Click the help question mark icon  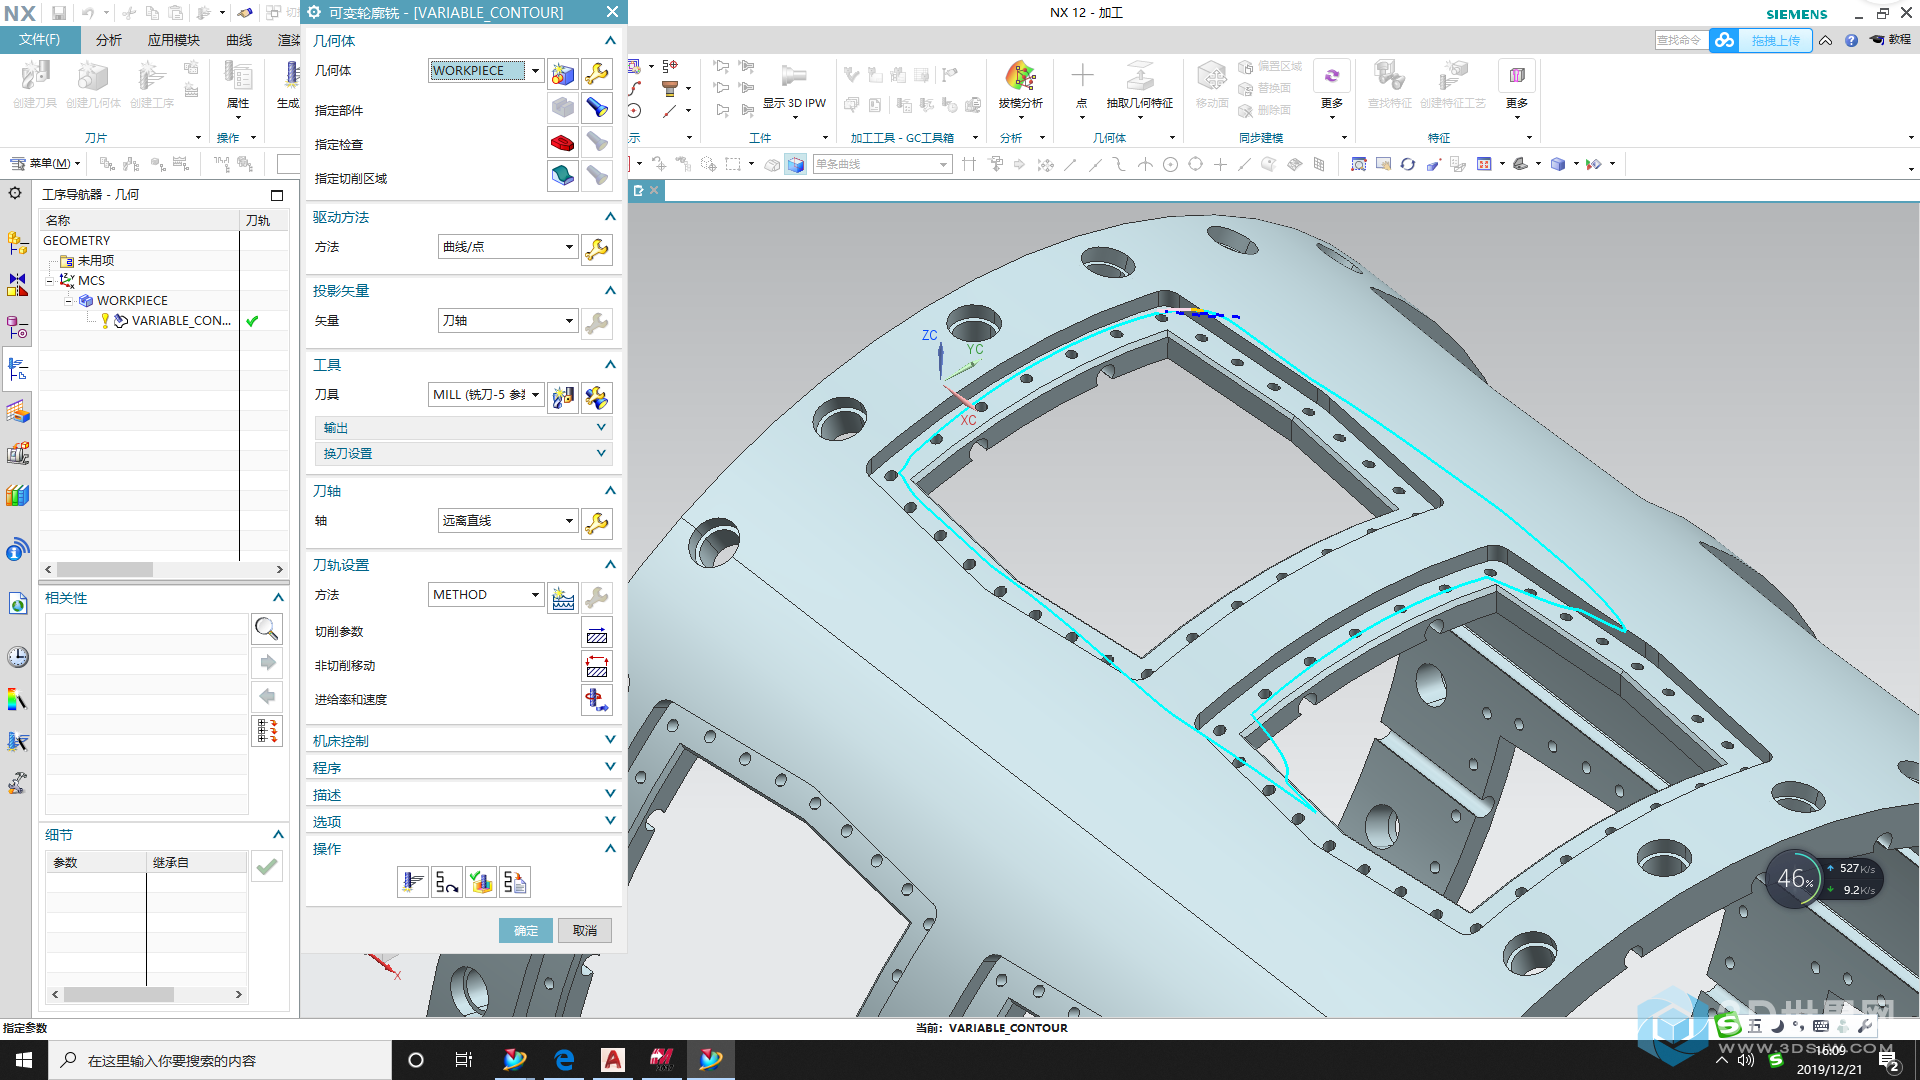coord(1851,40)
